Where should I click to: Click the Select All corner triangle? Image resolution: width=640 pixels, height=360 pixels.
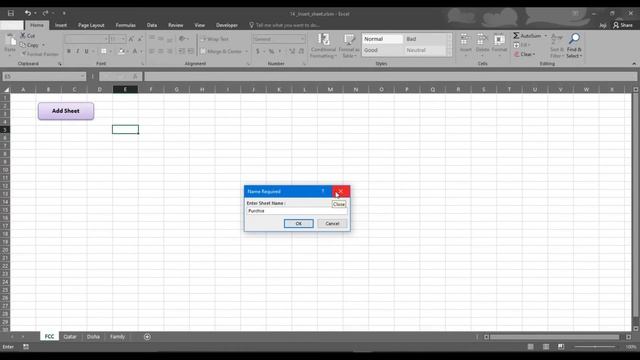pyautogui.click(x=6, y=89)
